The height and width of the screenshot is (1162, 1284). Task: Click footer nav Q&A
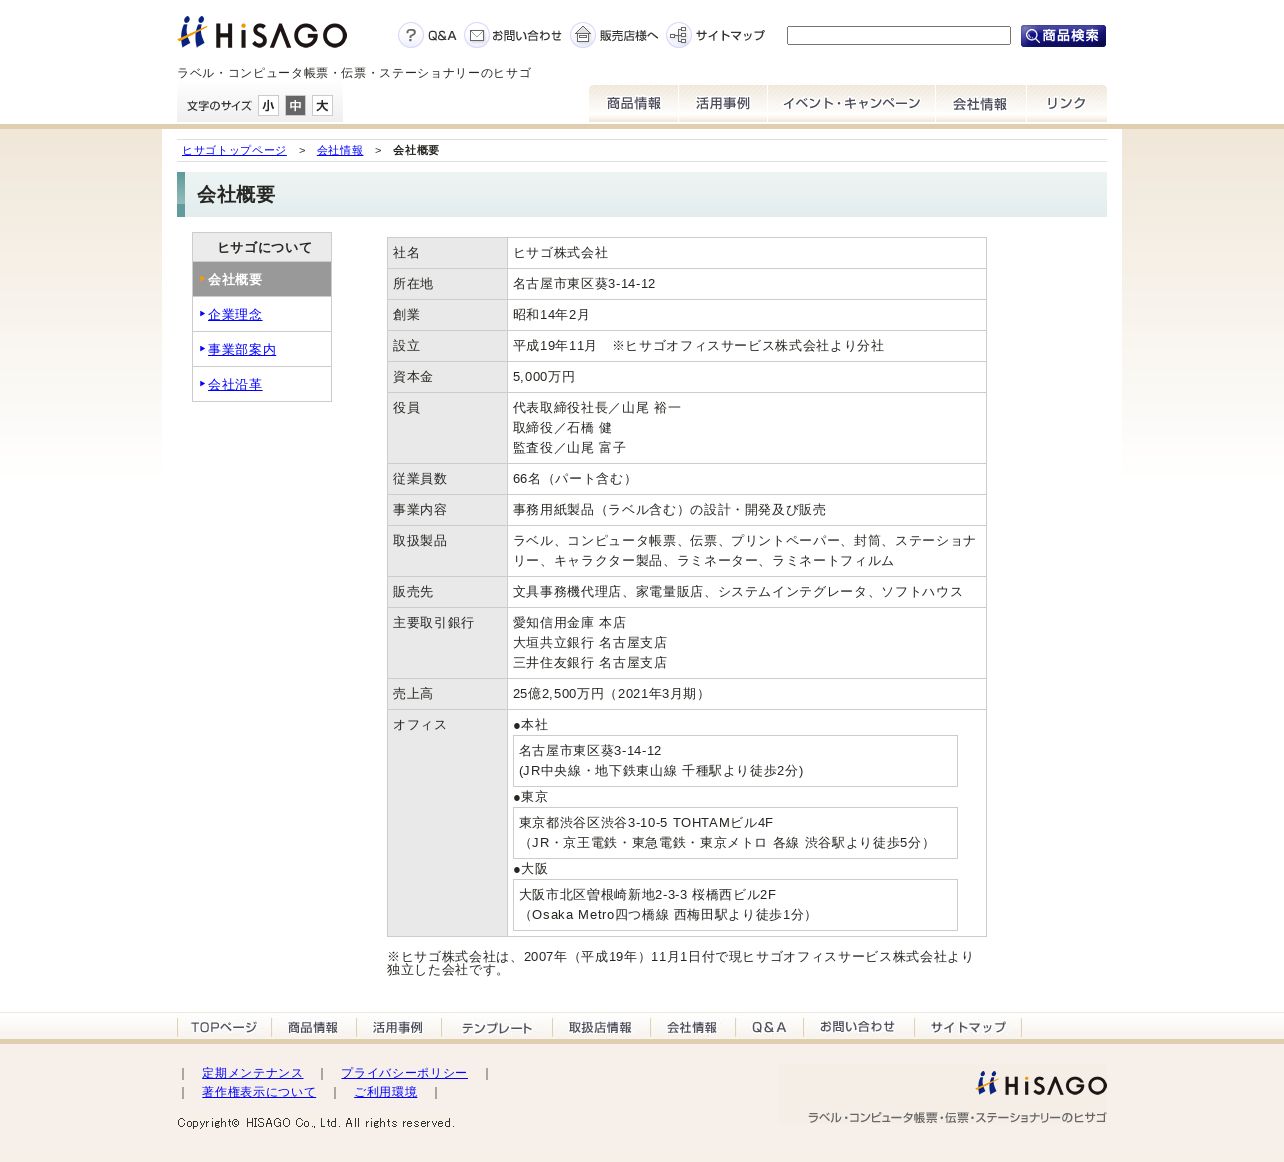769,1028
